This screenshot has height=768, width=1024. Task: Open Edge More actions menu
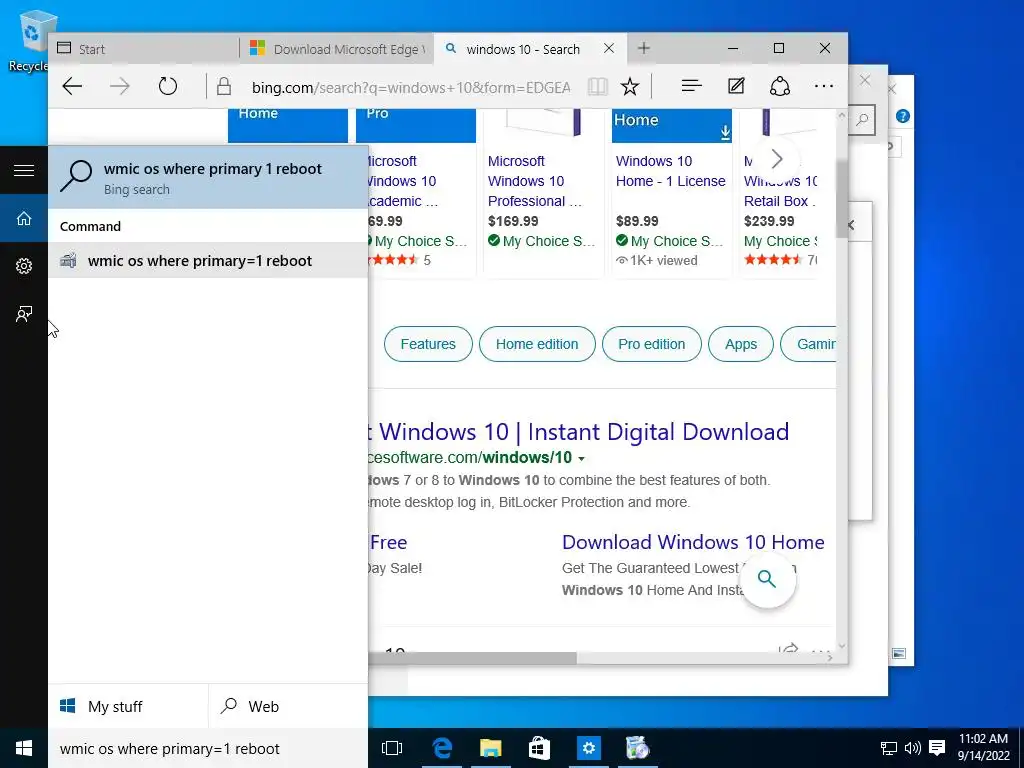(x=824, y=86)
